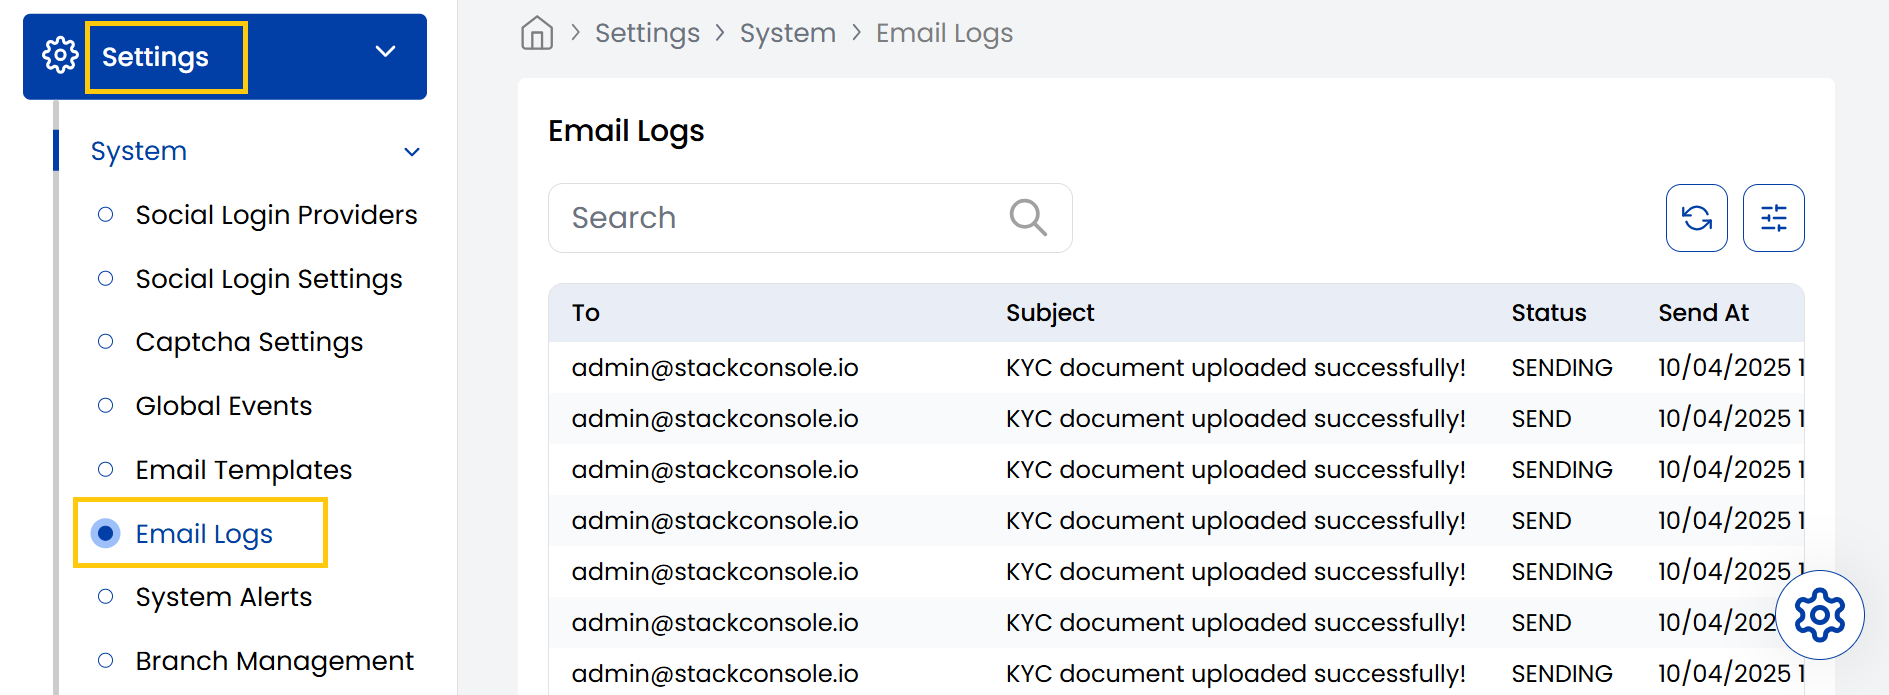Viewport: 1889px width, 695px height.
Task: Select the Email Logs radio indicator
Action: click(x=105, y=533)
